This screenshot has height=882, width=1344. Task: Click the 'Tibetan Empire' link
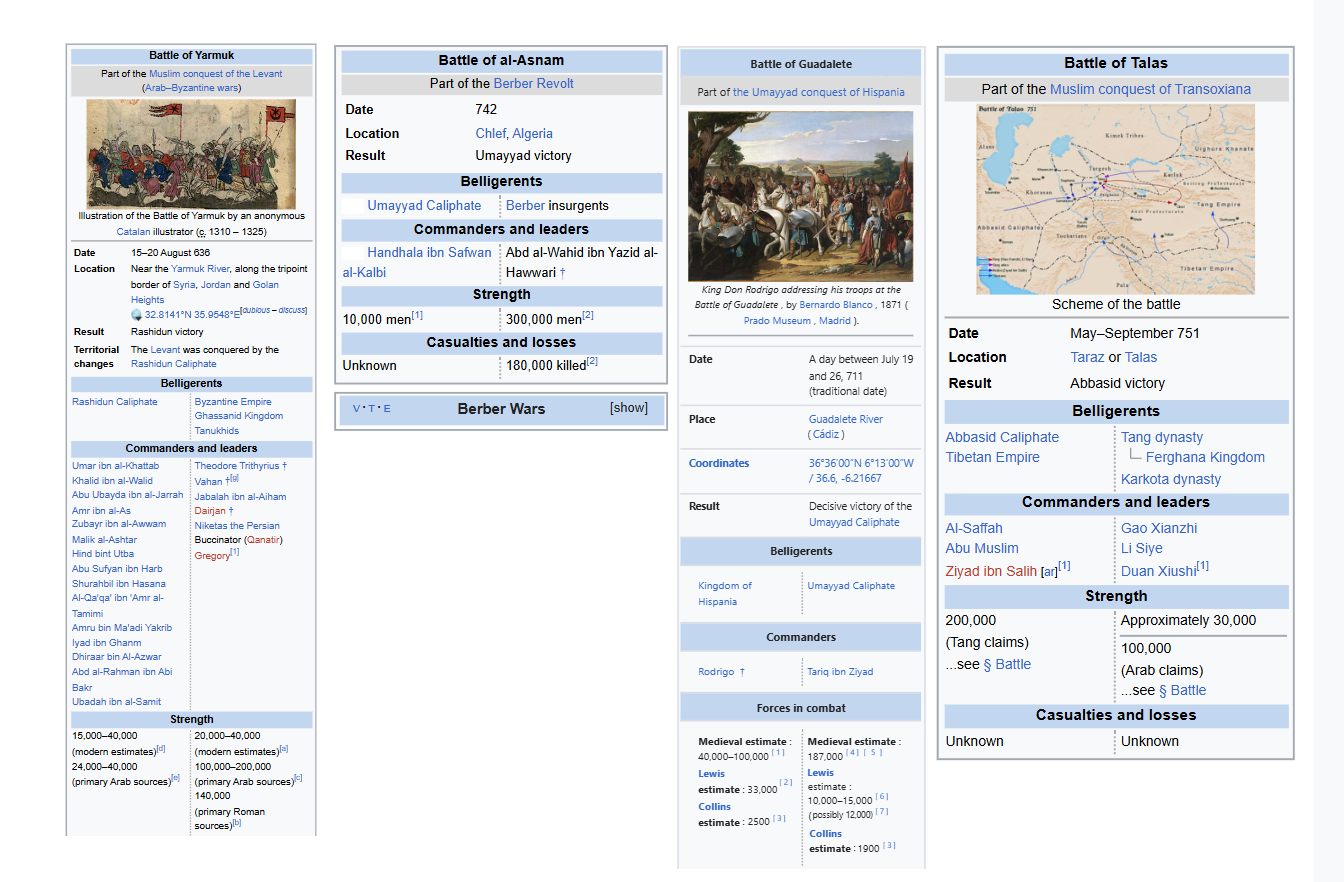993,458
